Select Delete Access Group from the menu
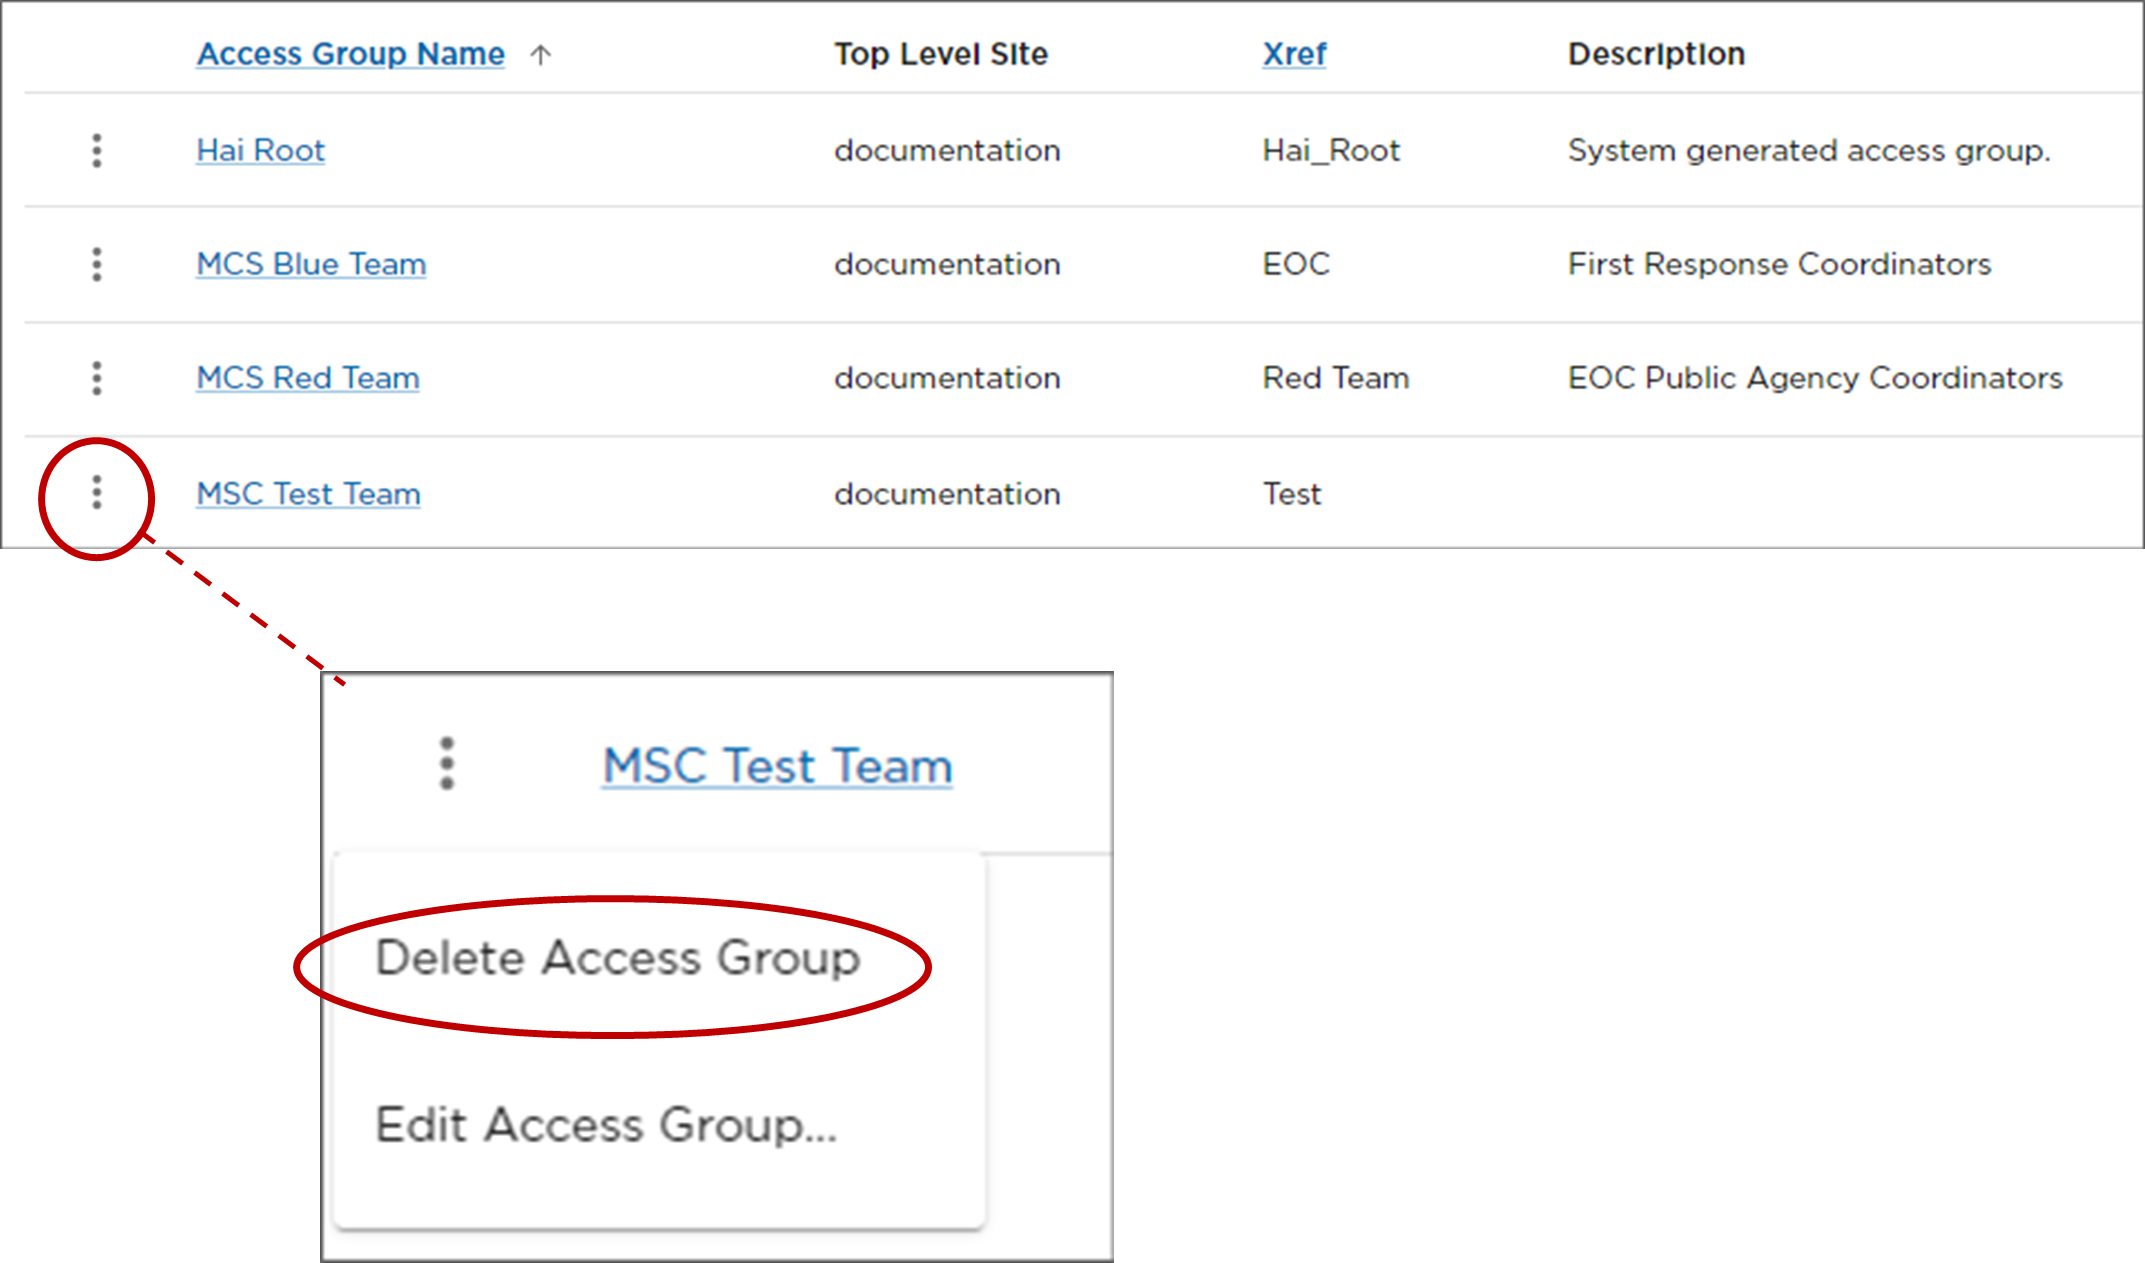This screenshot has height=1263, width=2145. pos(619,957)
